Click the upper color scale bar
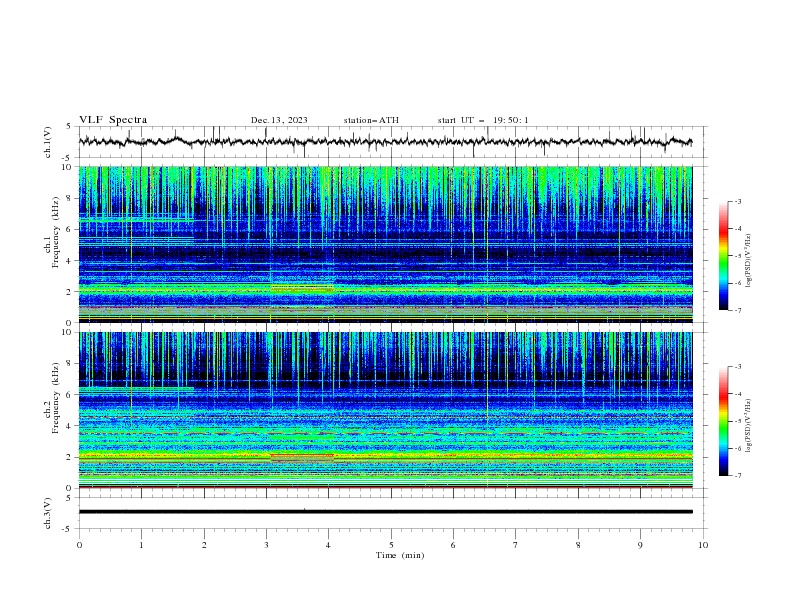Viewport: 792px width, 612px height. point(723,256)
